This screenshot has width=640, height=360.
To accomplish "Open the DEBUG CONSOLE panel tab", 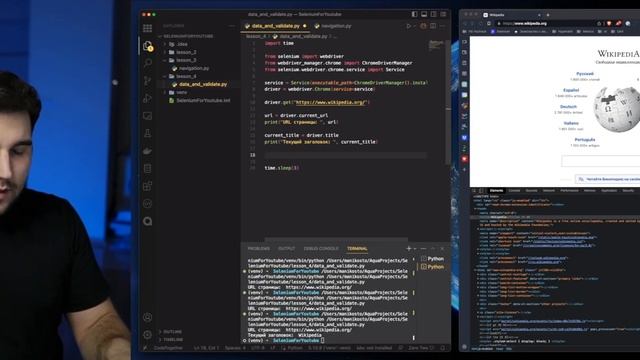I will coord(321,249).
